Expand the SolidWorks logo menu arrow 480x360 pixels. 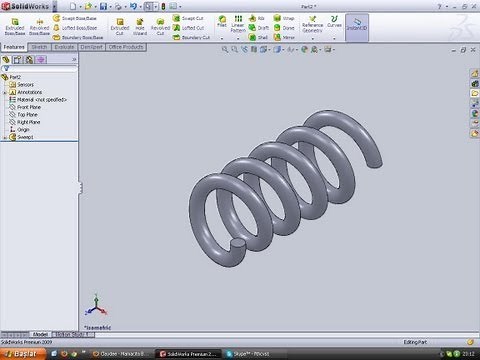(55, 6)
